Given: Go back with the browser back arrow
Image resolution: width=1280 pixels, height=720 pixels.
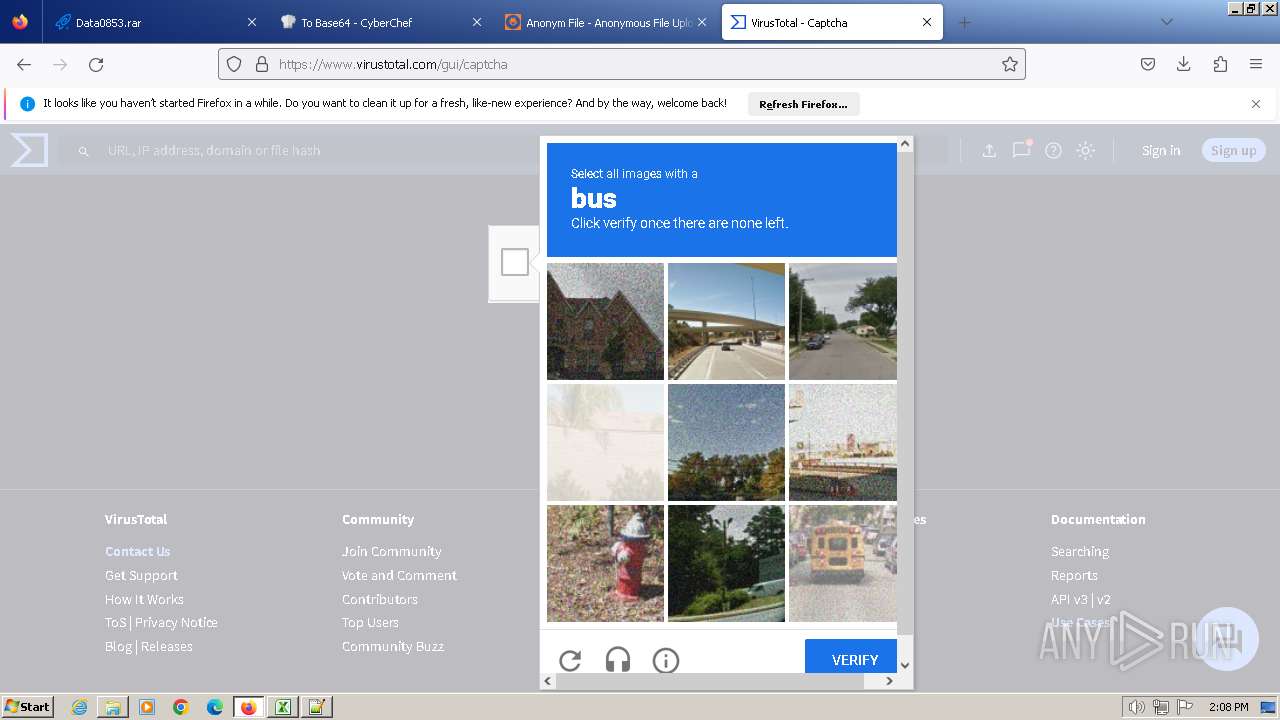Looking at the screenshot, I should coord(24,64).
